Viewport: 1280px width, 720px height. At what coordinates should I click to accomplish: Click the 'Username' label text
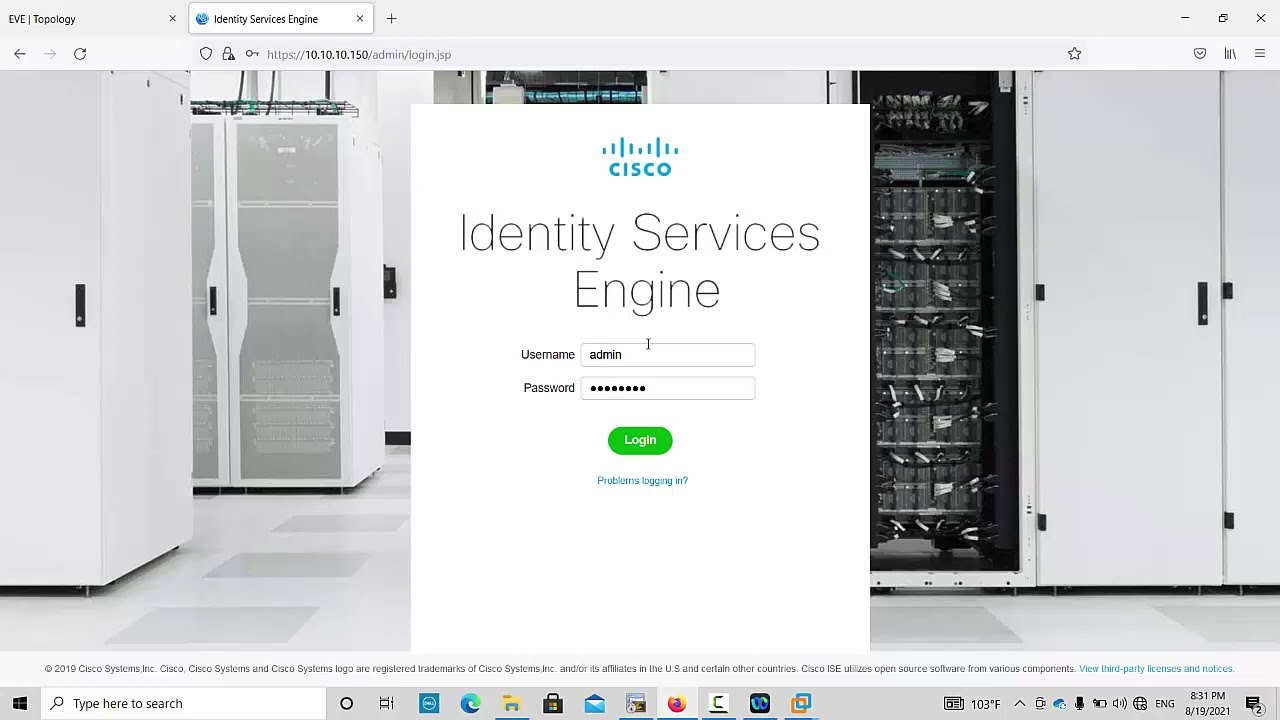[x=548, y=354]
